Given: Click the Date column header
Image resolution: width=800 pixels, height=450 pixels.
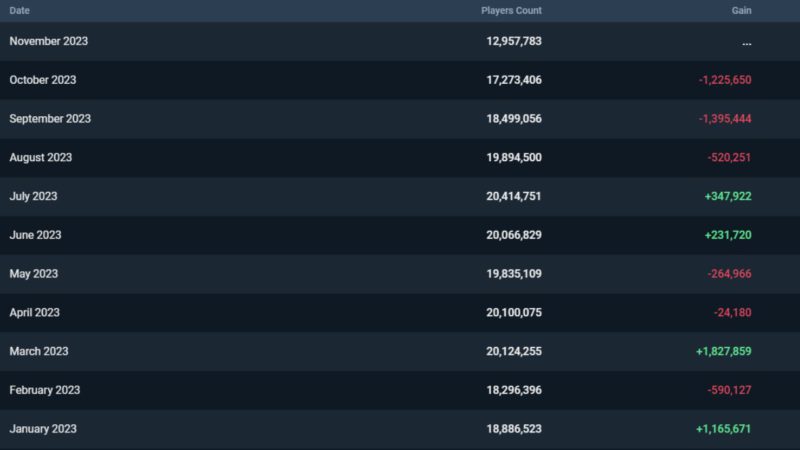Looking at the screenshot, I should pos(19,10).
